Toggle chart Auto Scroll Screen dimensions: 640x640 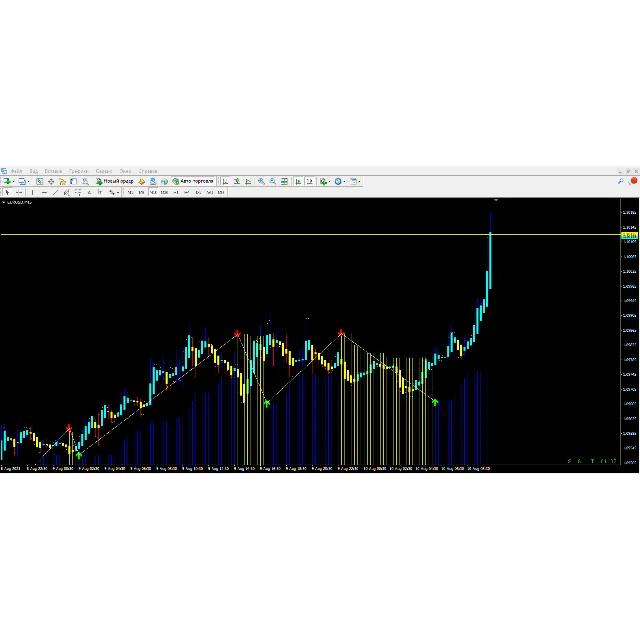(x=298, y=181)
